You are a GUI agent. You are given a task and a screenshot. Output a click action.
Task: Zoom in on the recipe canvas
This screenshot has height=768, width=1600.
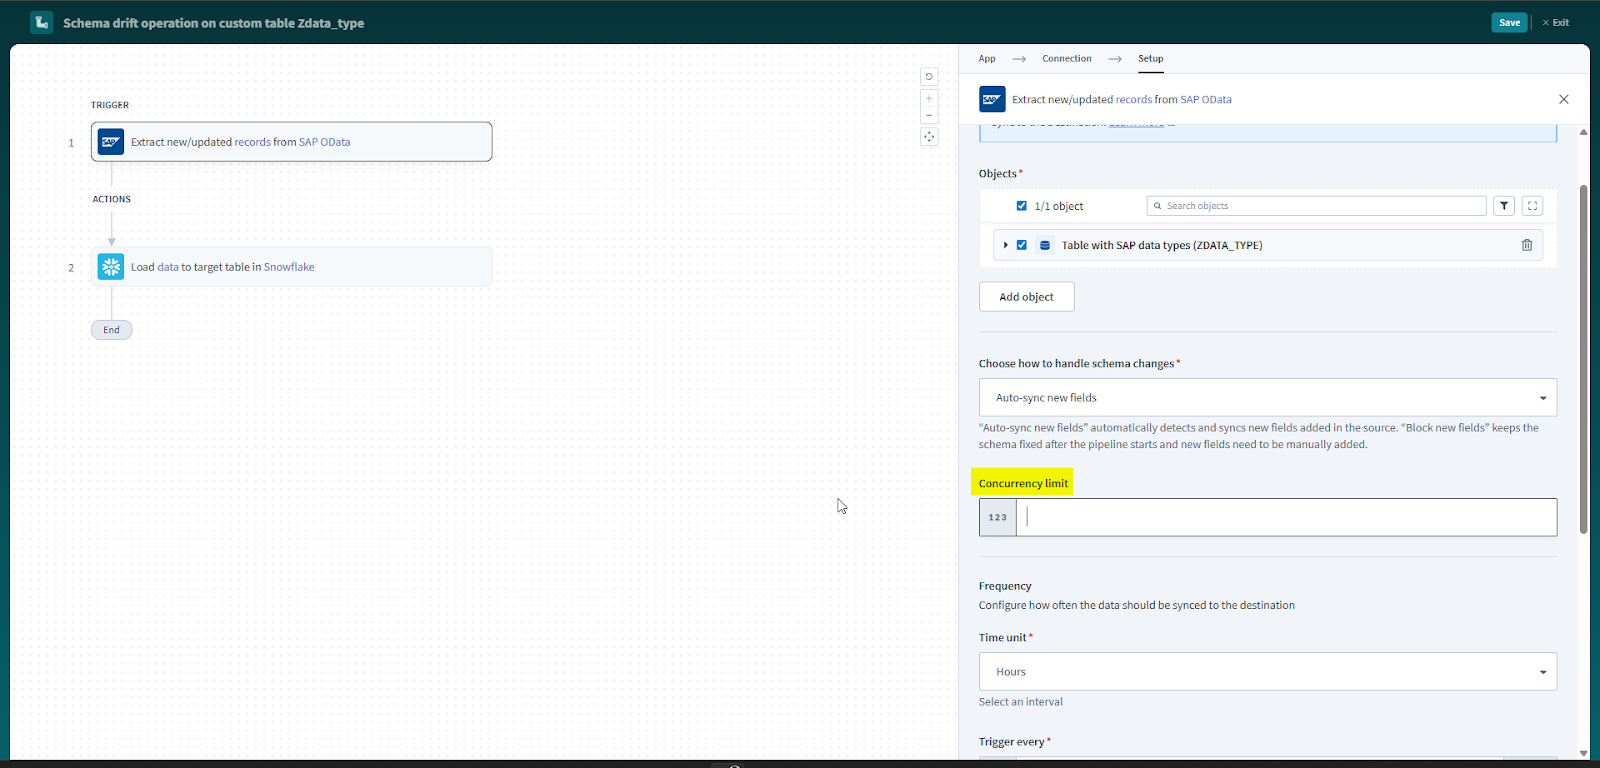click(929, 99)
